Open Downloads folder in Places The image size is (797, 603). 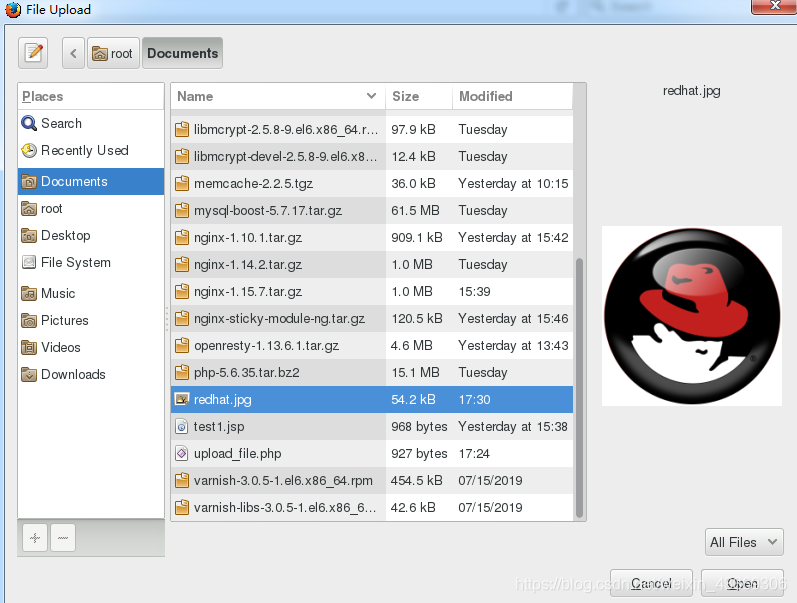point(91,374)
